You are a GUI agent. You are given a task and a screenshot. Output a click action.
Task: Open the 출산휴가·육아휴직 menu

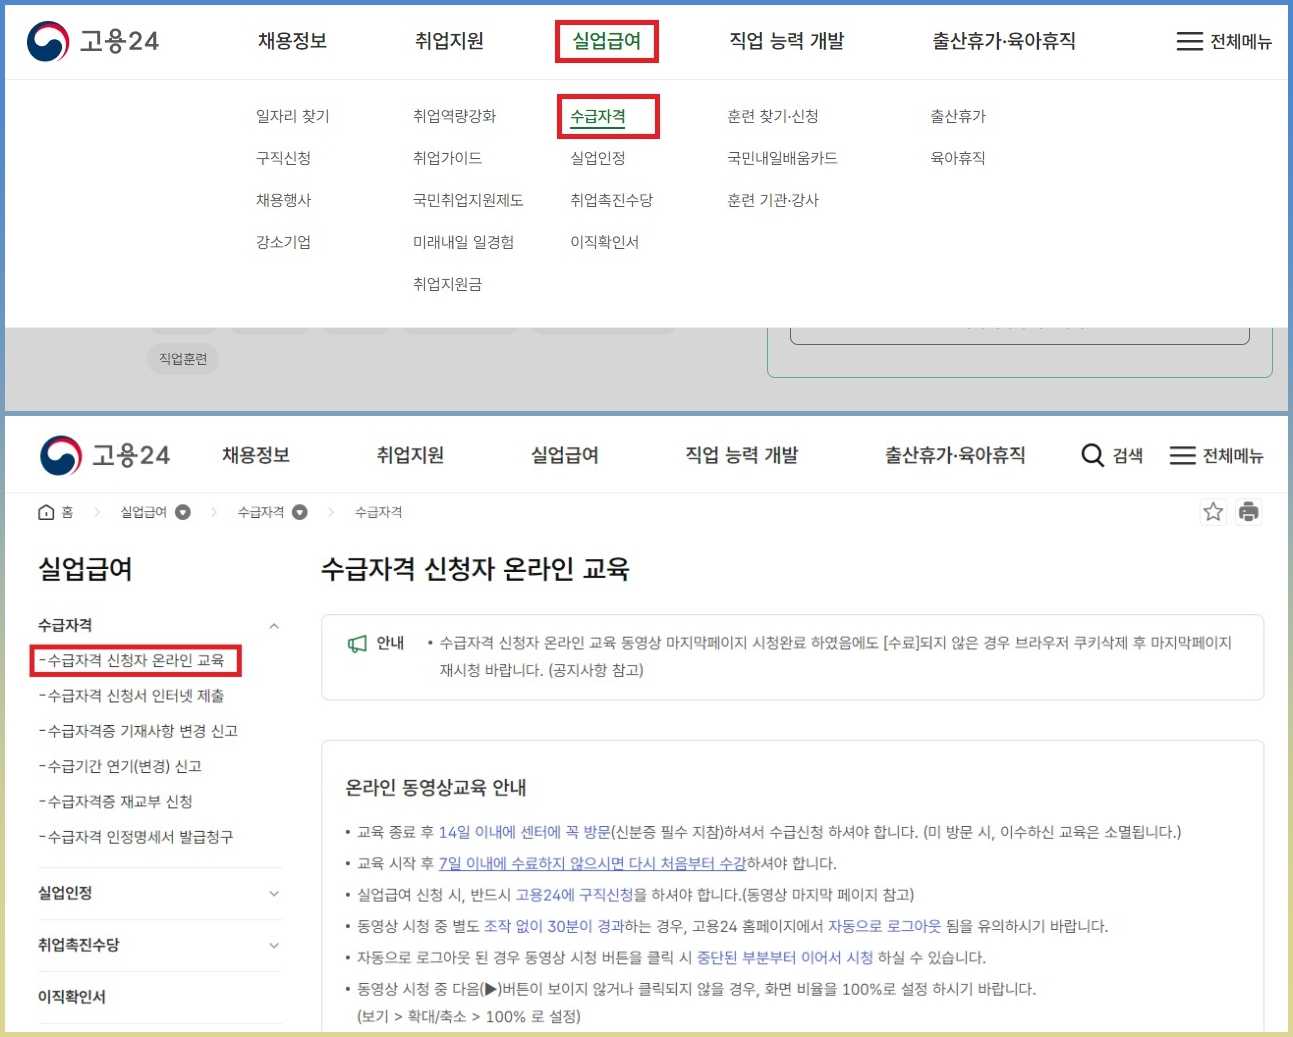955,455
